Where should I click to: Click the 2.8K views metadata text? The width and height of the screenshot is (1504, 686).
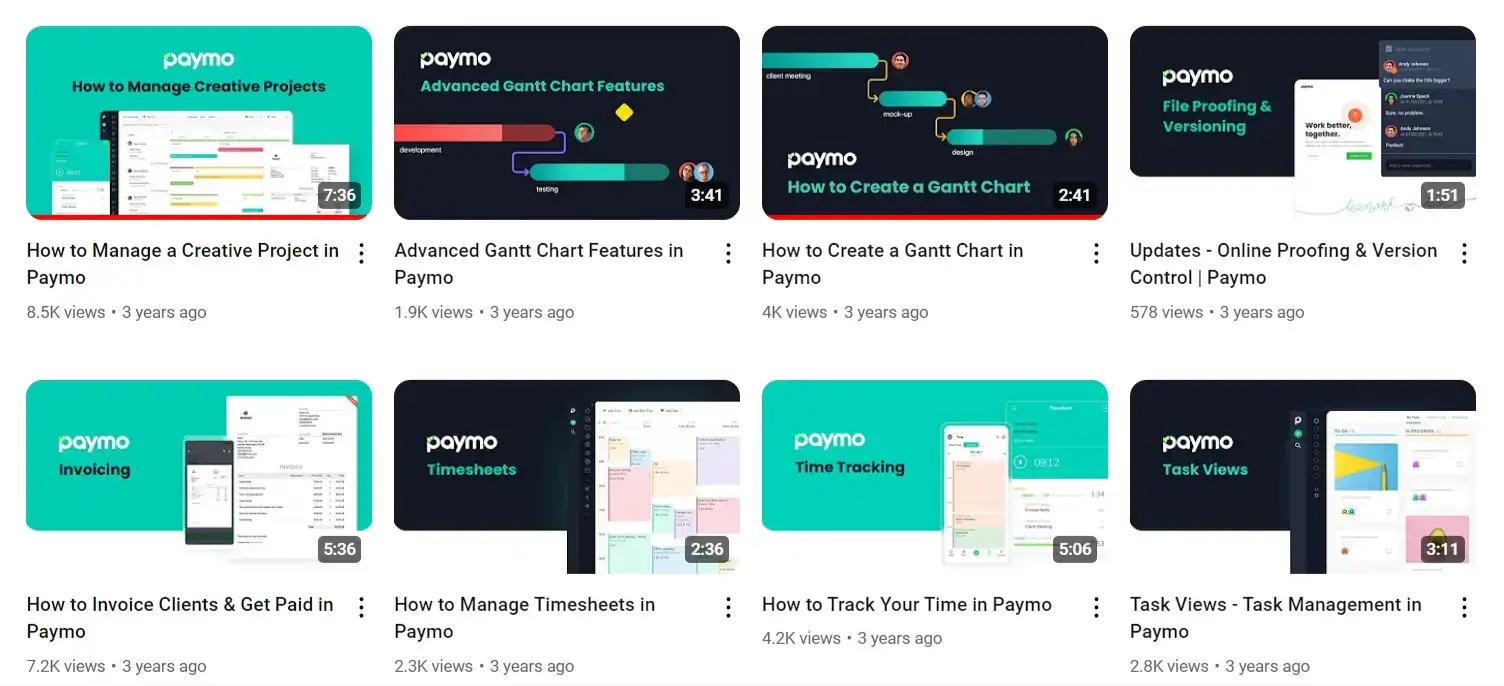click(1170, 666)
